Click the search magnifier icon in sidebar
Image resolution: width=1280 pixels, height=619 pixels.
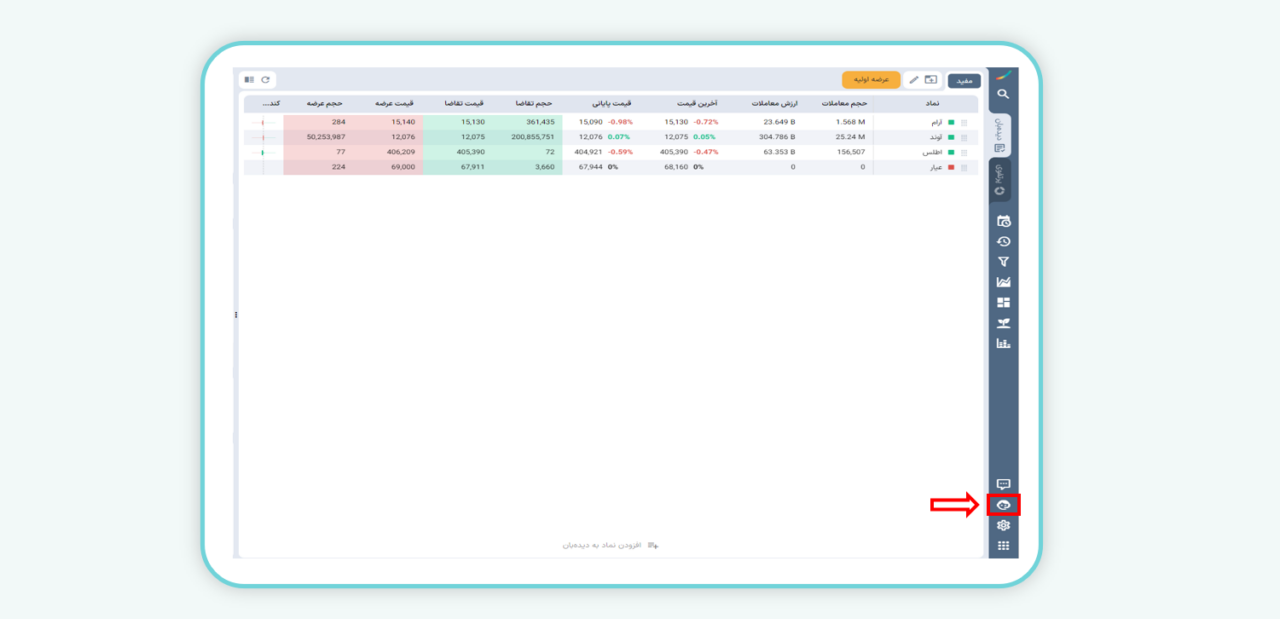1003,94
